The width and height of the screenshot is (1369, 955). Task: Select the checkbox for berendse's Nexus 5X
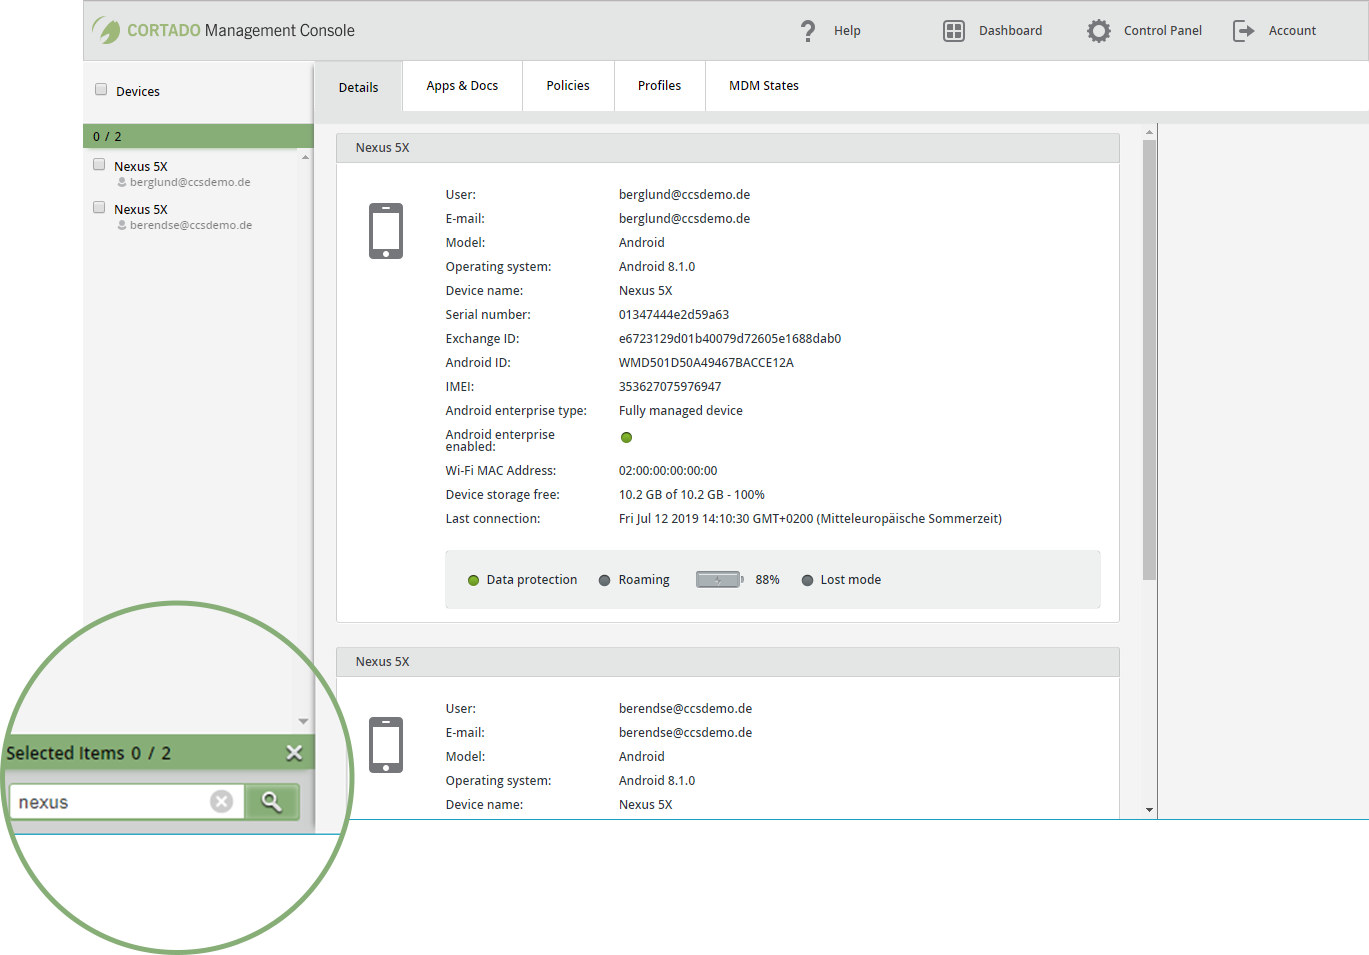98,206
